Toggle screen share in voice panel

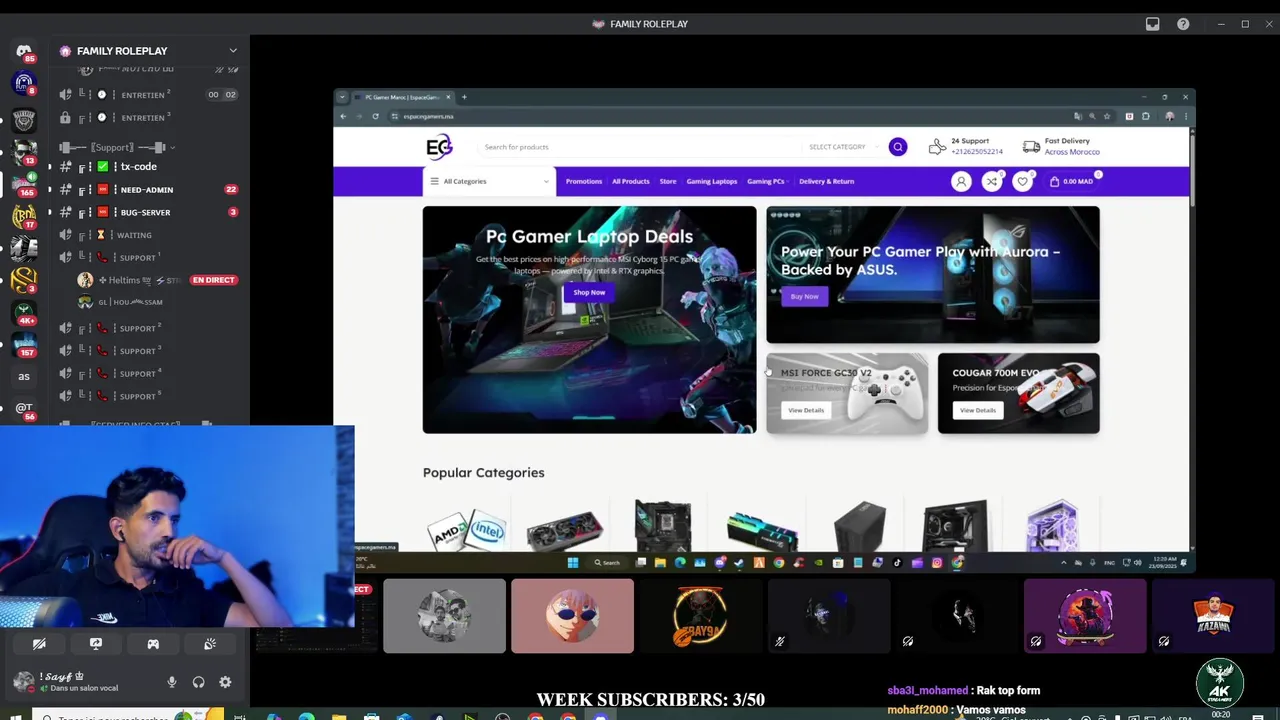[96, 644]
